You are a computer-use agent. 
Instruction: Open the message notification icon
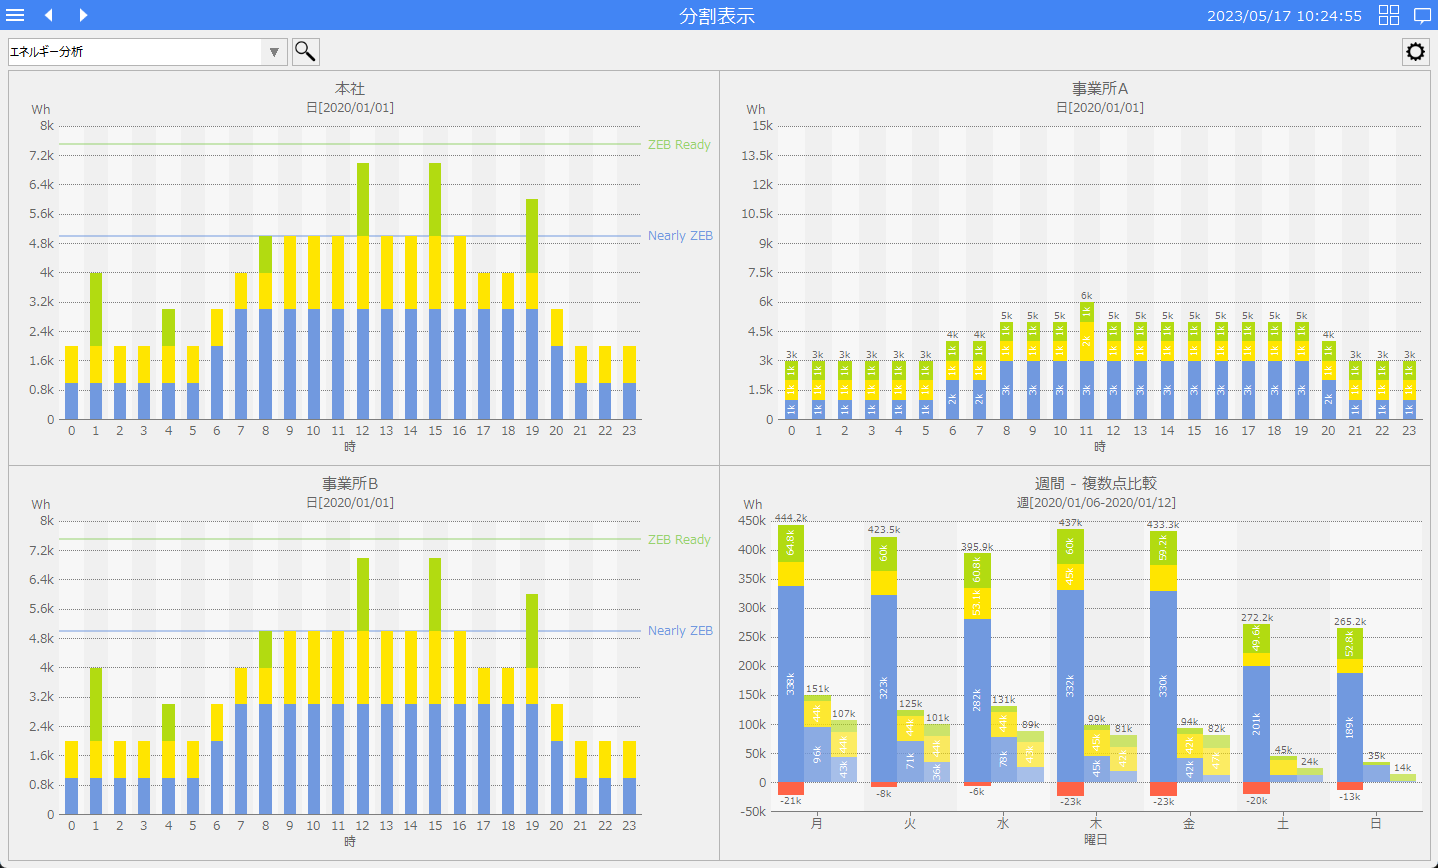[x=1422, y=15]
